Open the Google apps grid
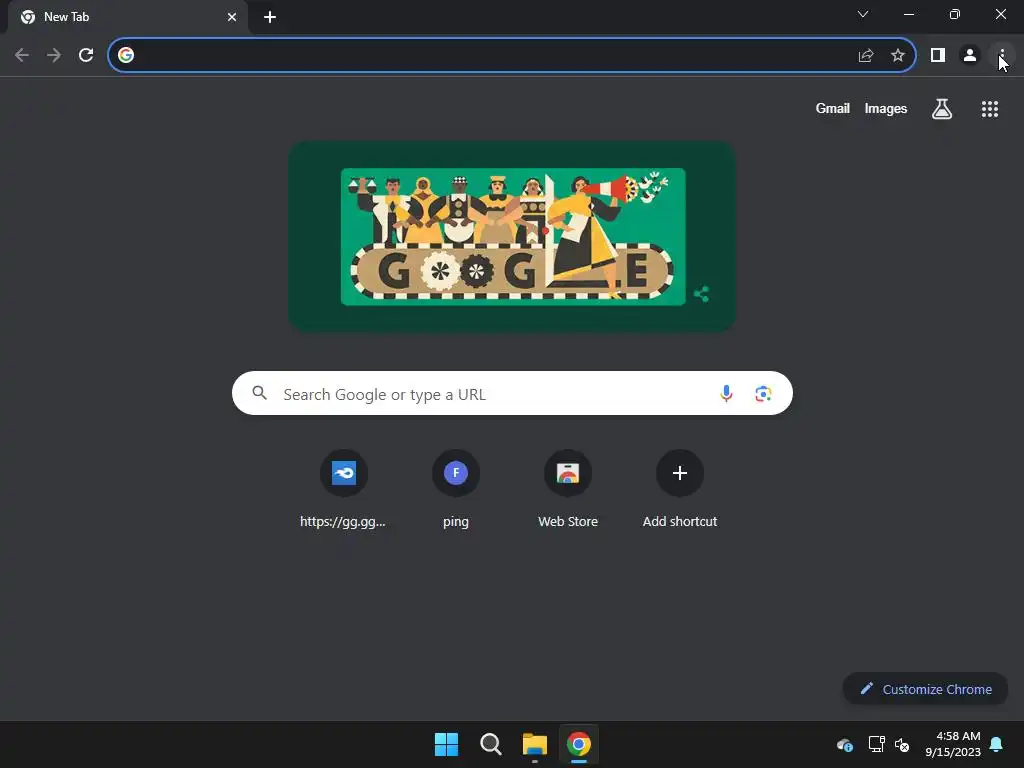 click(x=989, y=108)
